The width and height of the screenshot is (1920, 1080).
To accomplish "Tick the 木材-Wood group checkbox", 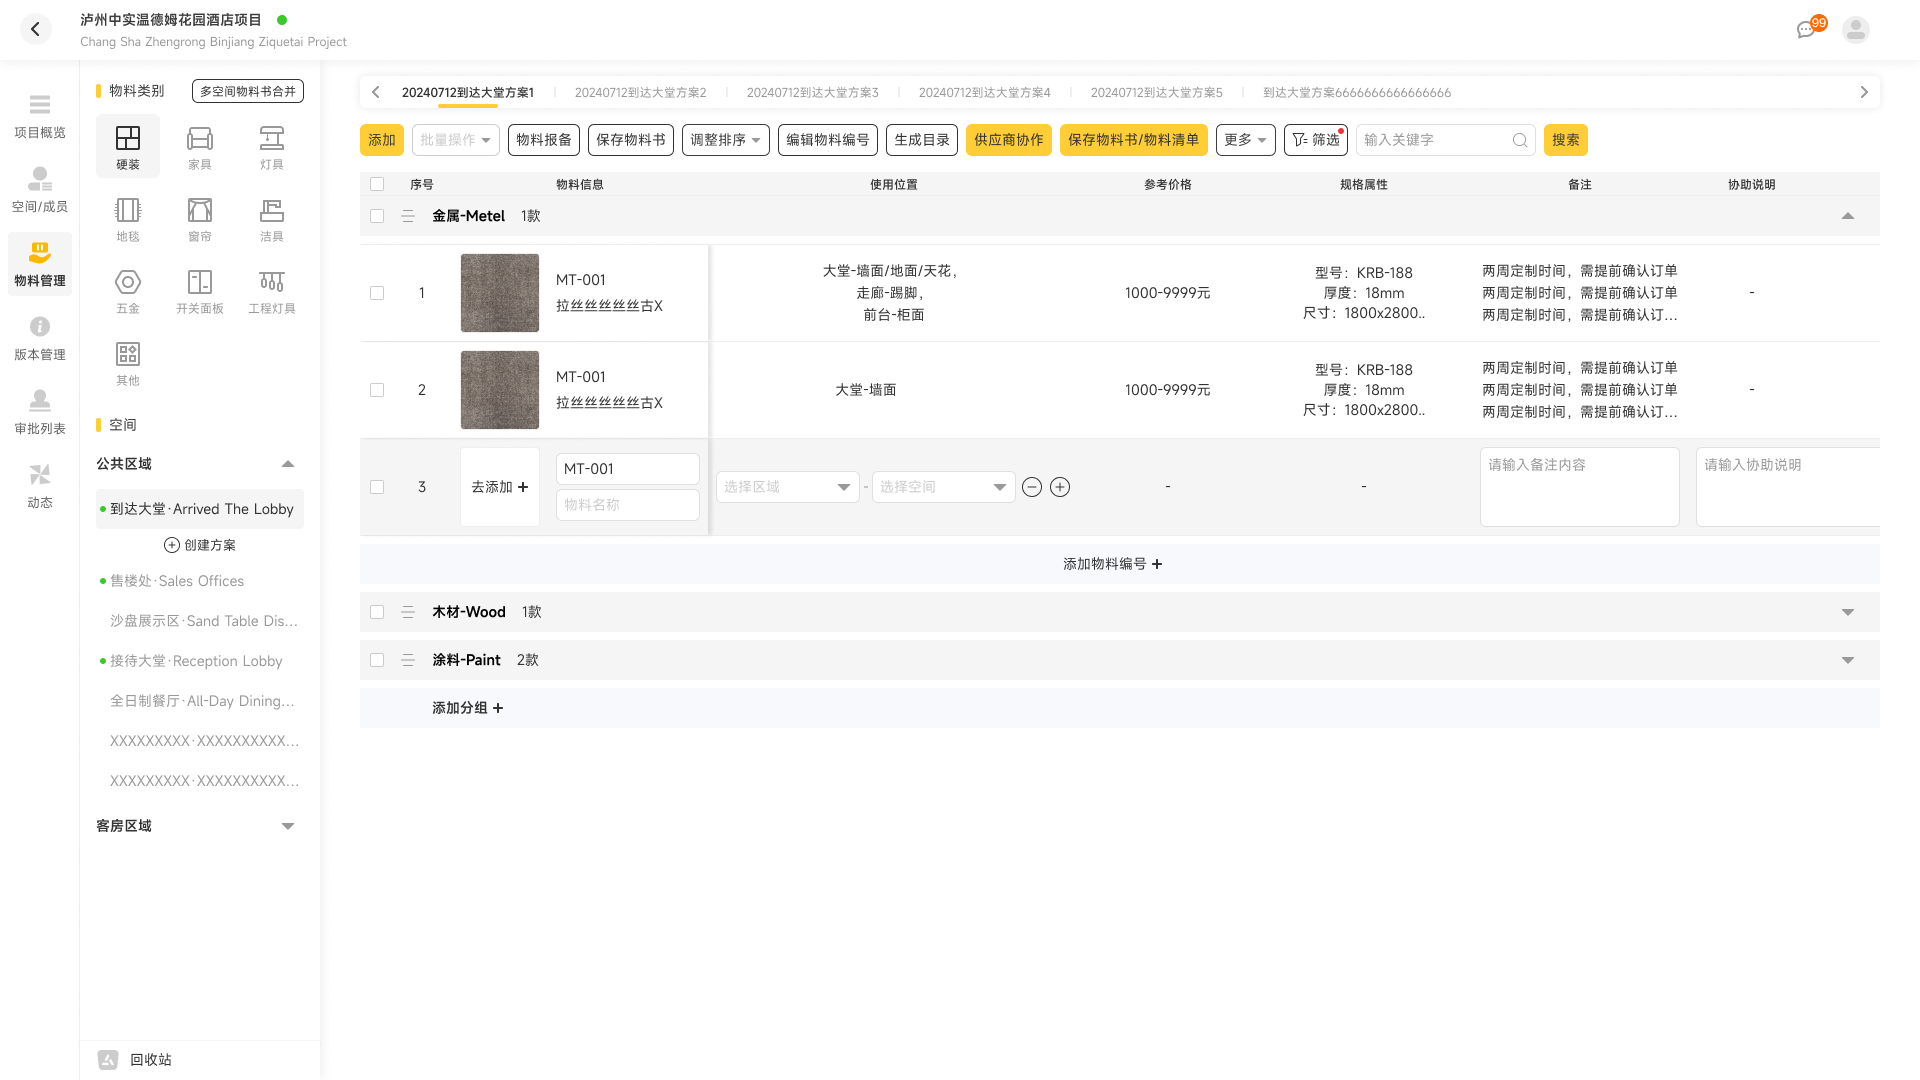I will click(377, 612).
